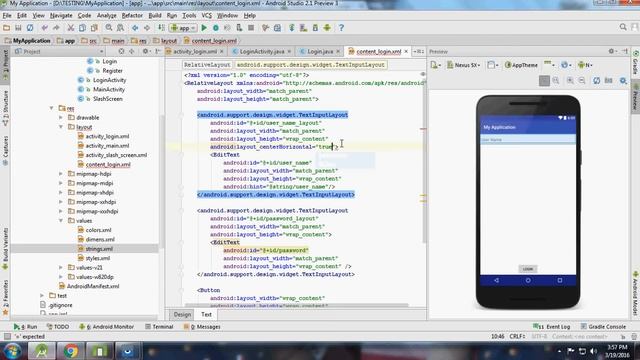Toggle the Captures tool window button
The width and height of the screenshot is (640, 360).
pos(5,150)
